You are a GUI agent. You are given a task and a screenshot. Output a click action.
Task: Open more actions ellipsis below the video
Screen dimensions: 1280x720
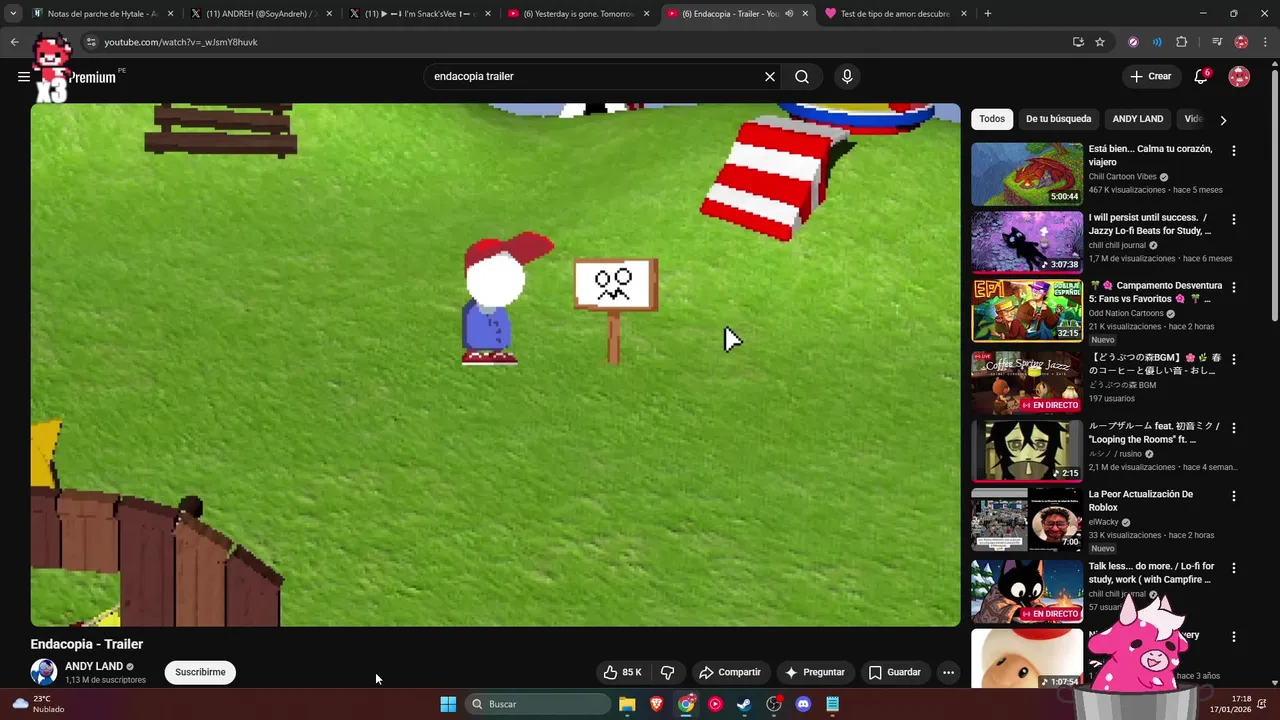948,672
